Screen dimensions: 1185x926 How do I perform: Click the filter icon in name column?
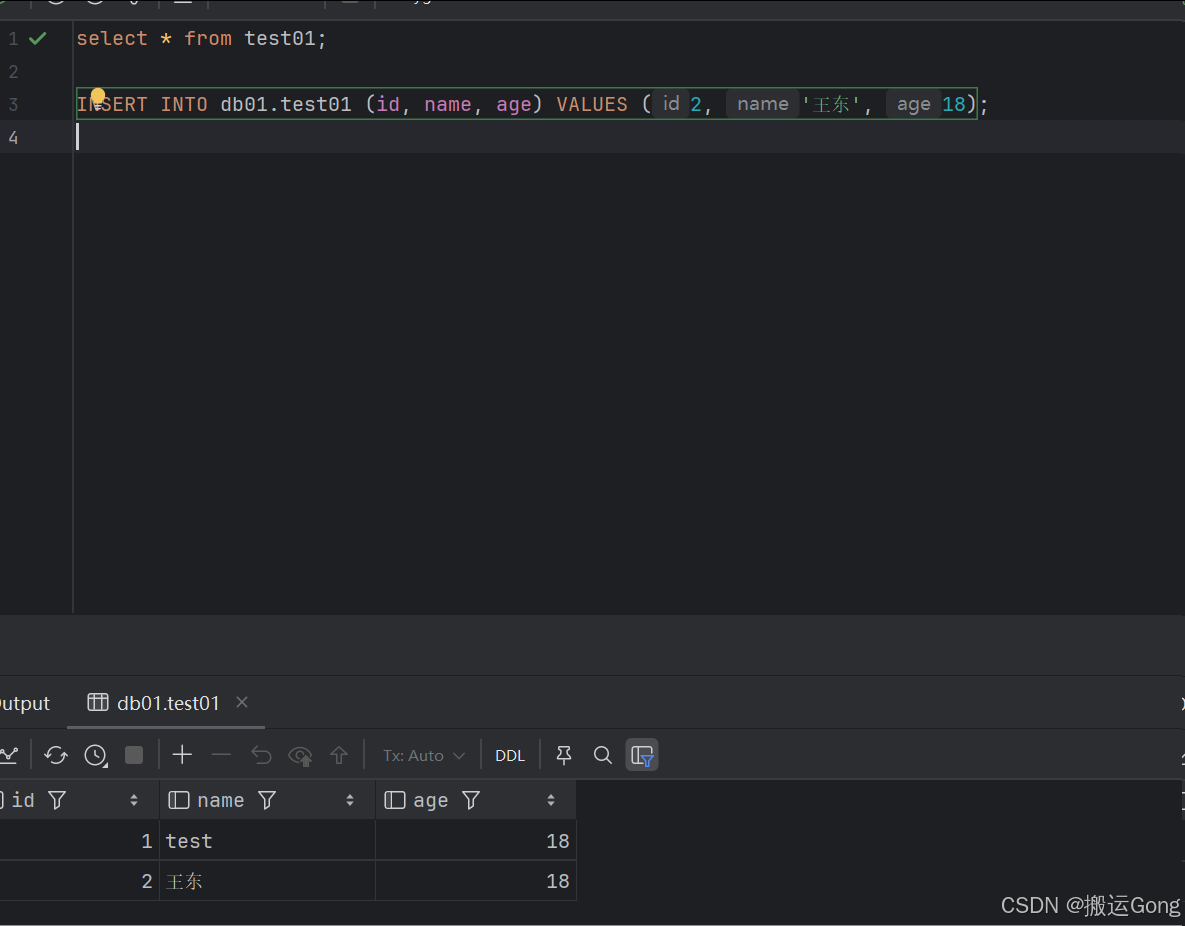pyautogui.click(x=267, y=801)
